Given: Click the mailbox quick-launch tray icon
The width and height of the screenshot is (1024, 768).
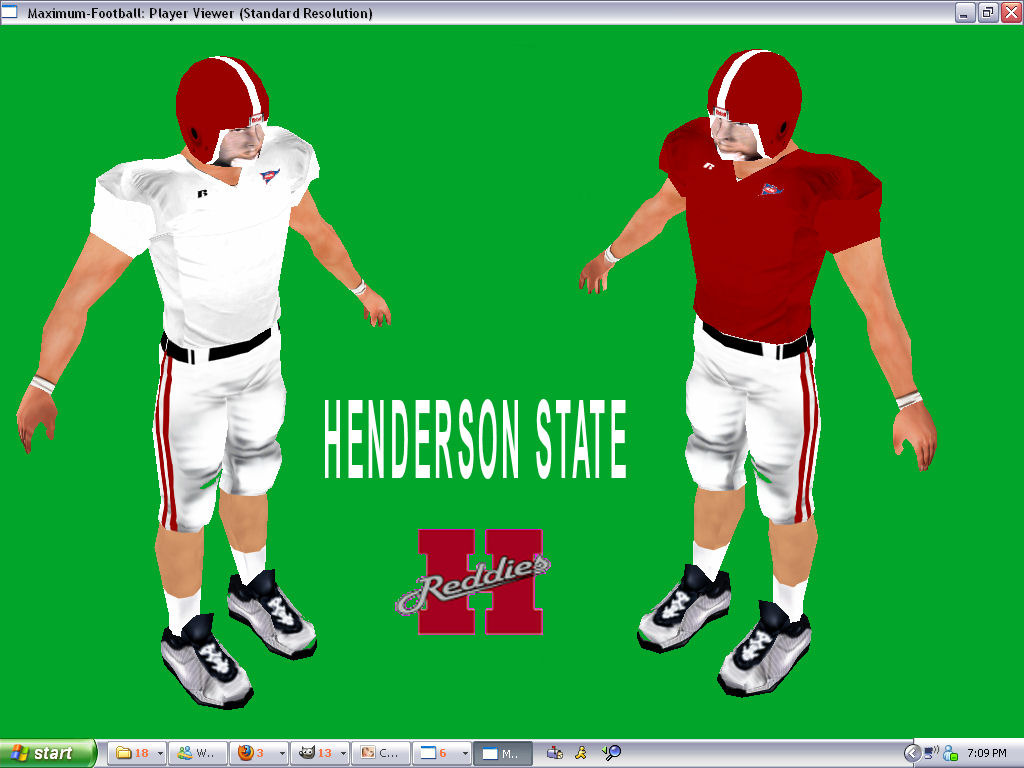Looking at the screenshot, I should pyautogui.click(x=555, y=753).
